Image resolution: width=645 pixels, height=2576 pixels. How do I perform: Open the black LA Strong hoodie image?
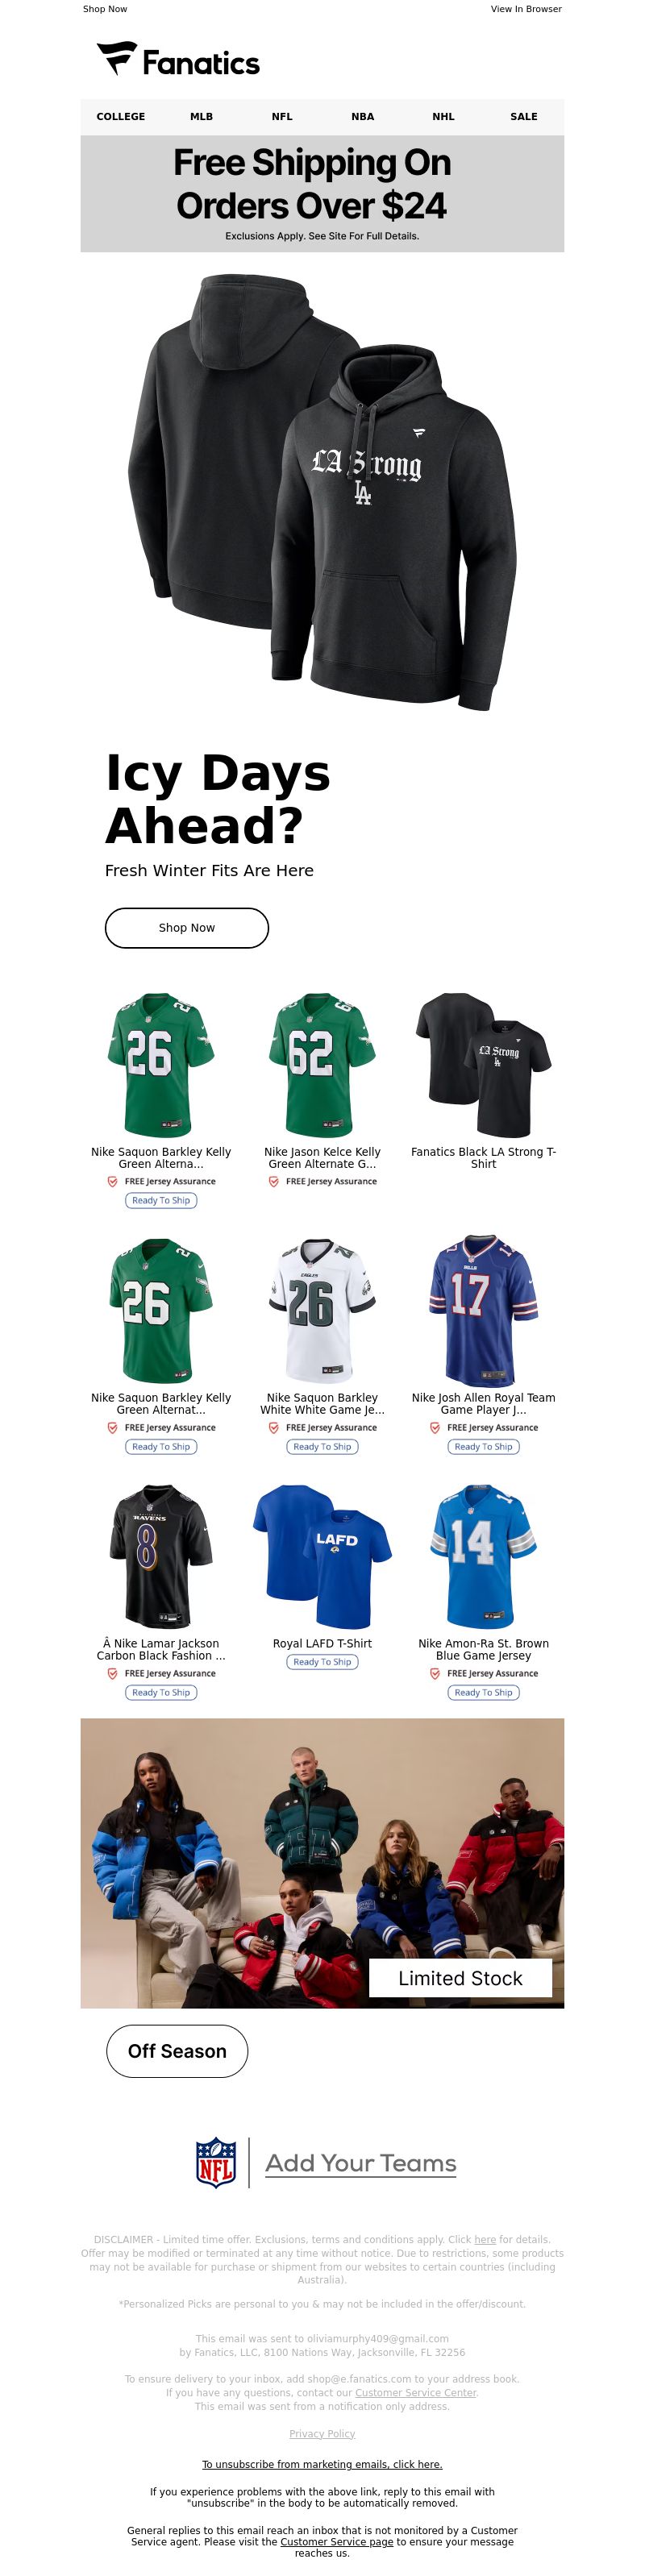[x=322, y=491]
